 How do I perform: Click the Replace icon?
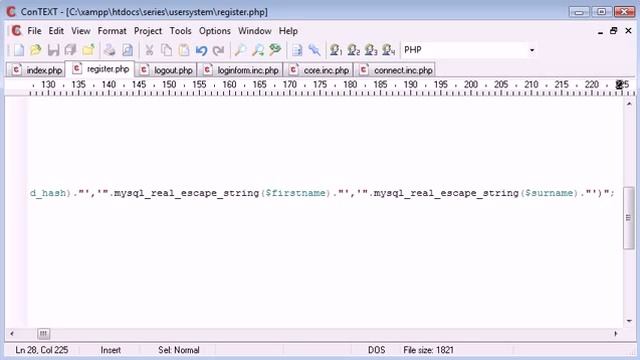(x=275, y=50)
